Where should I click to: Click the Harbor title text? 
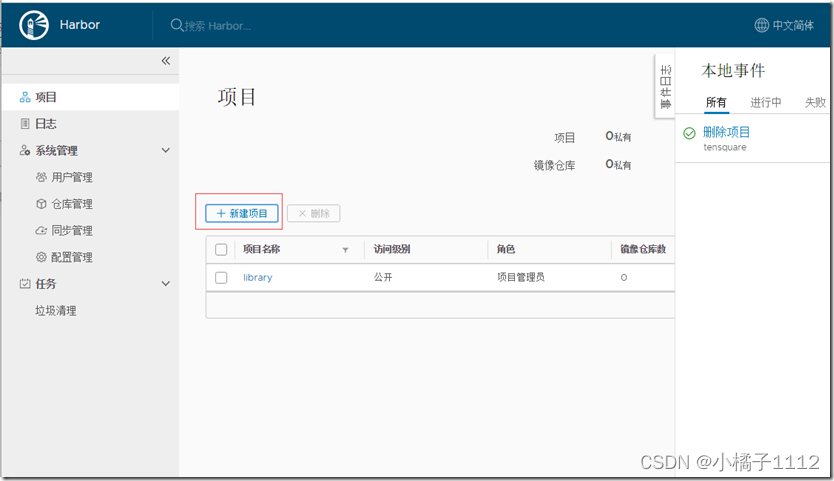(80, 25)
